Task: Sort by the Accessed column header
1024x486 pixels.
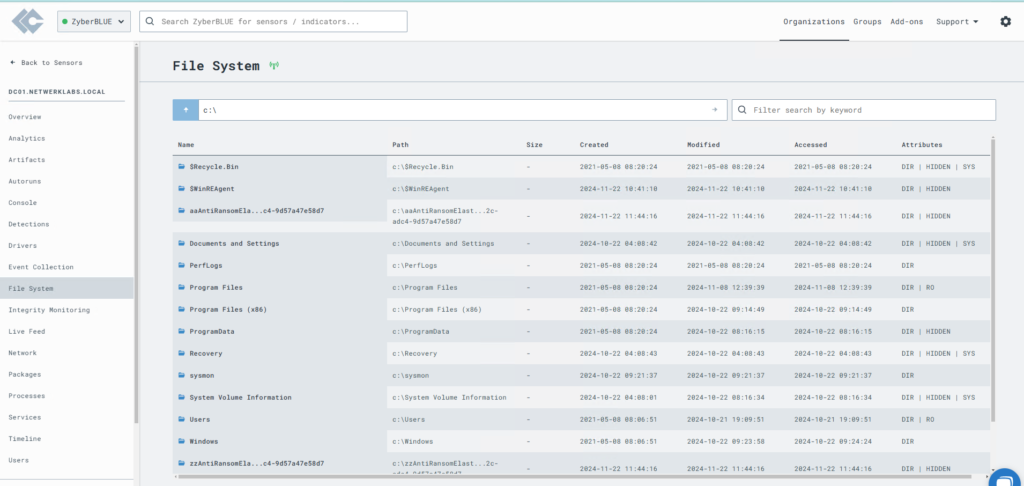Action: (x=810, y=144)
